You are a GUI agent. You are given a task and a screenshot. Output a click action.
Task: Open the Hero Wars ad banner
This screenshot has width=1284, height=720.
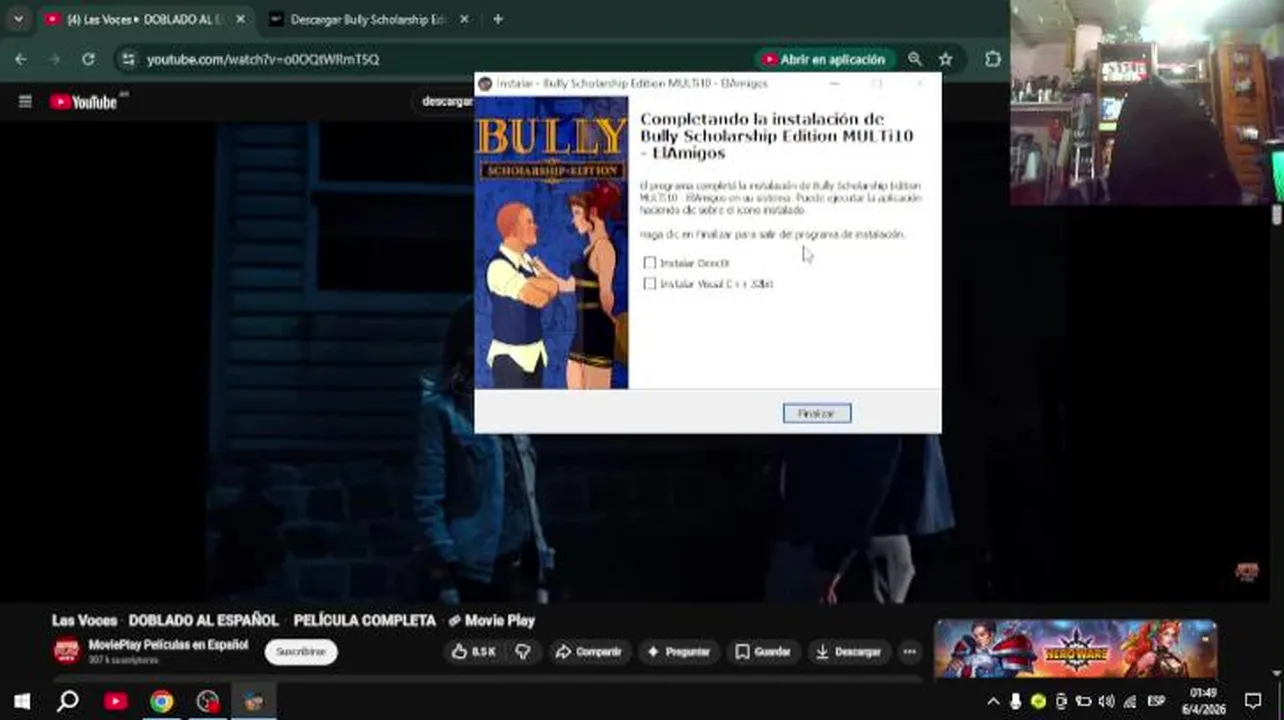1076,648
